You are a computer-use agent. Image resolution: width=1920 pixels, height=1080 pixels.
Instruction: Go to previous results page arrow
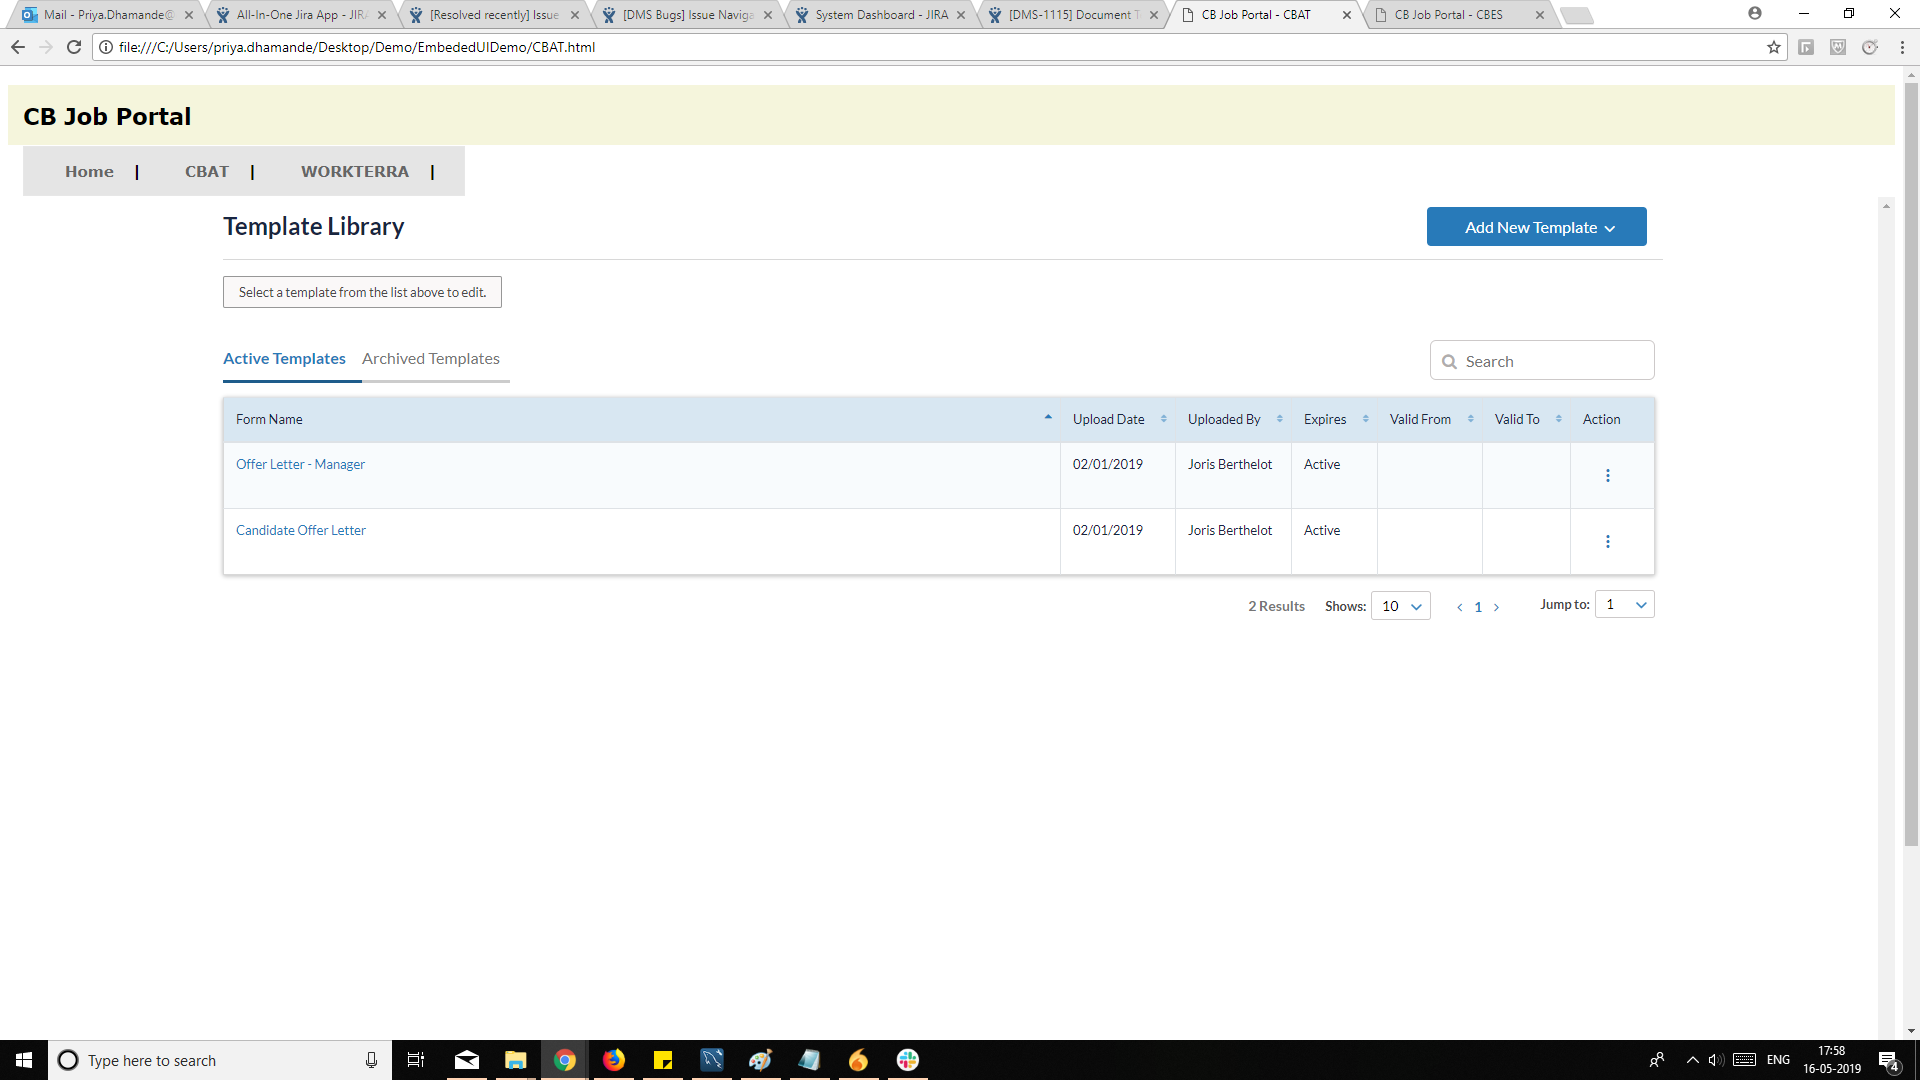1460,607
